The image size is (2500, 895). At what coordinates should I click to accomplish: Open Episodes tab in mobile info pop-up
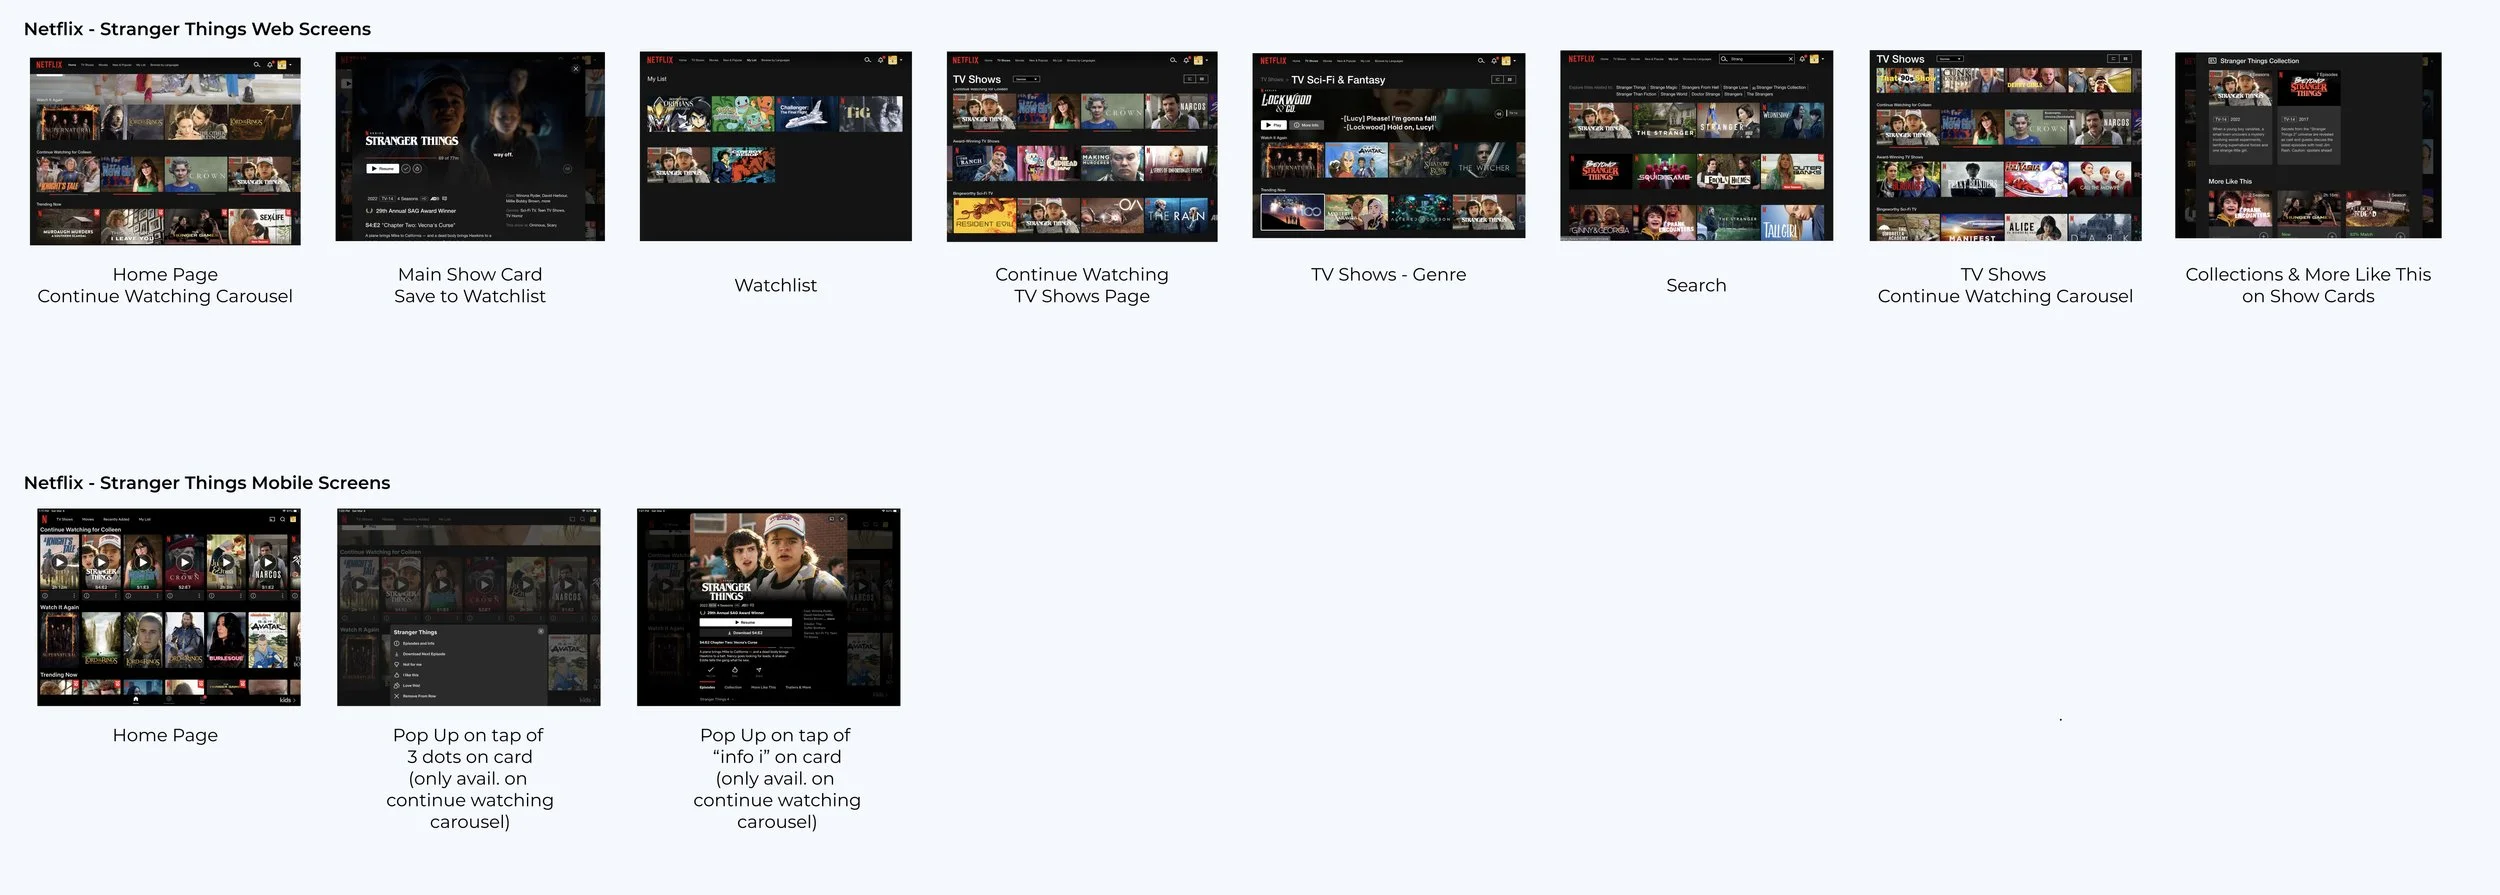point(707,687)
